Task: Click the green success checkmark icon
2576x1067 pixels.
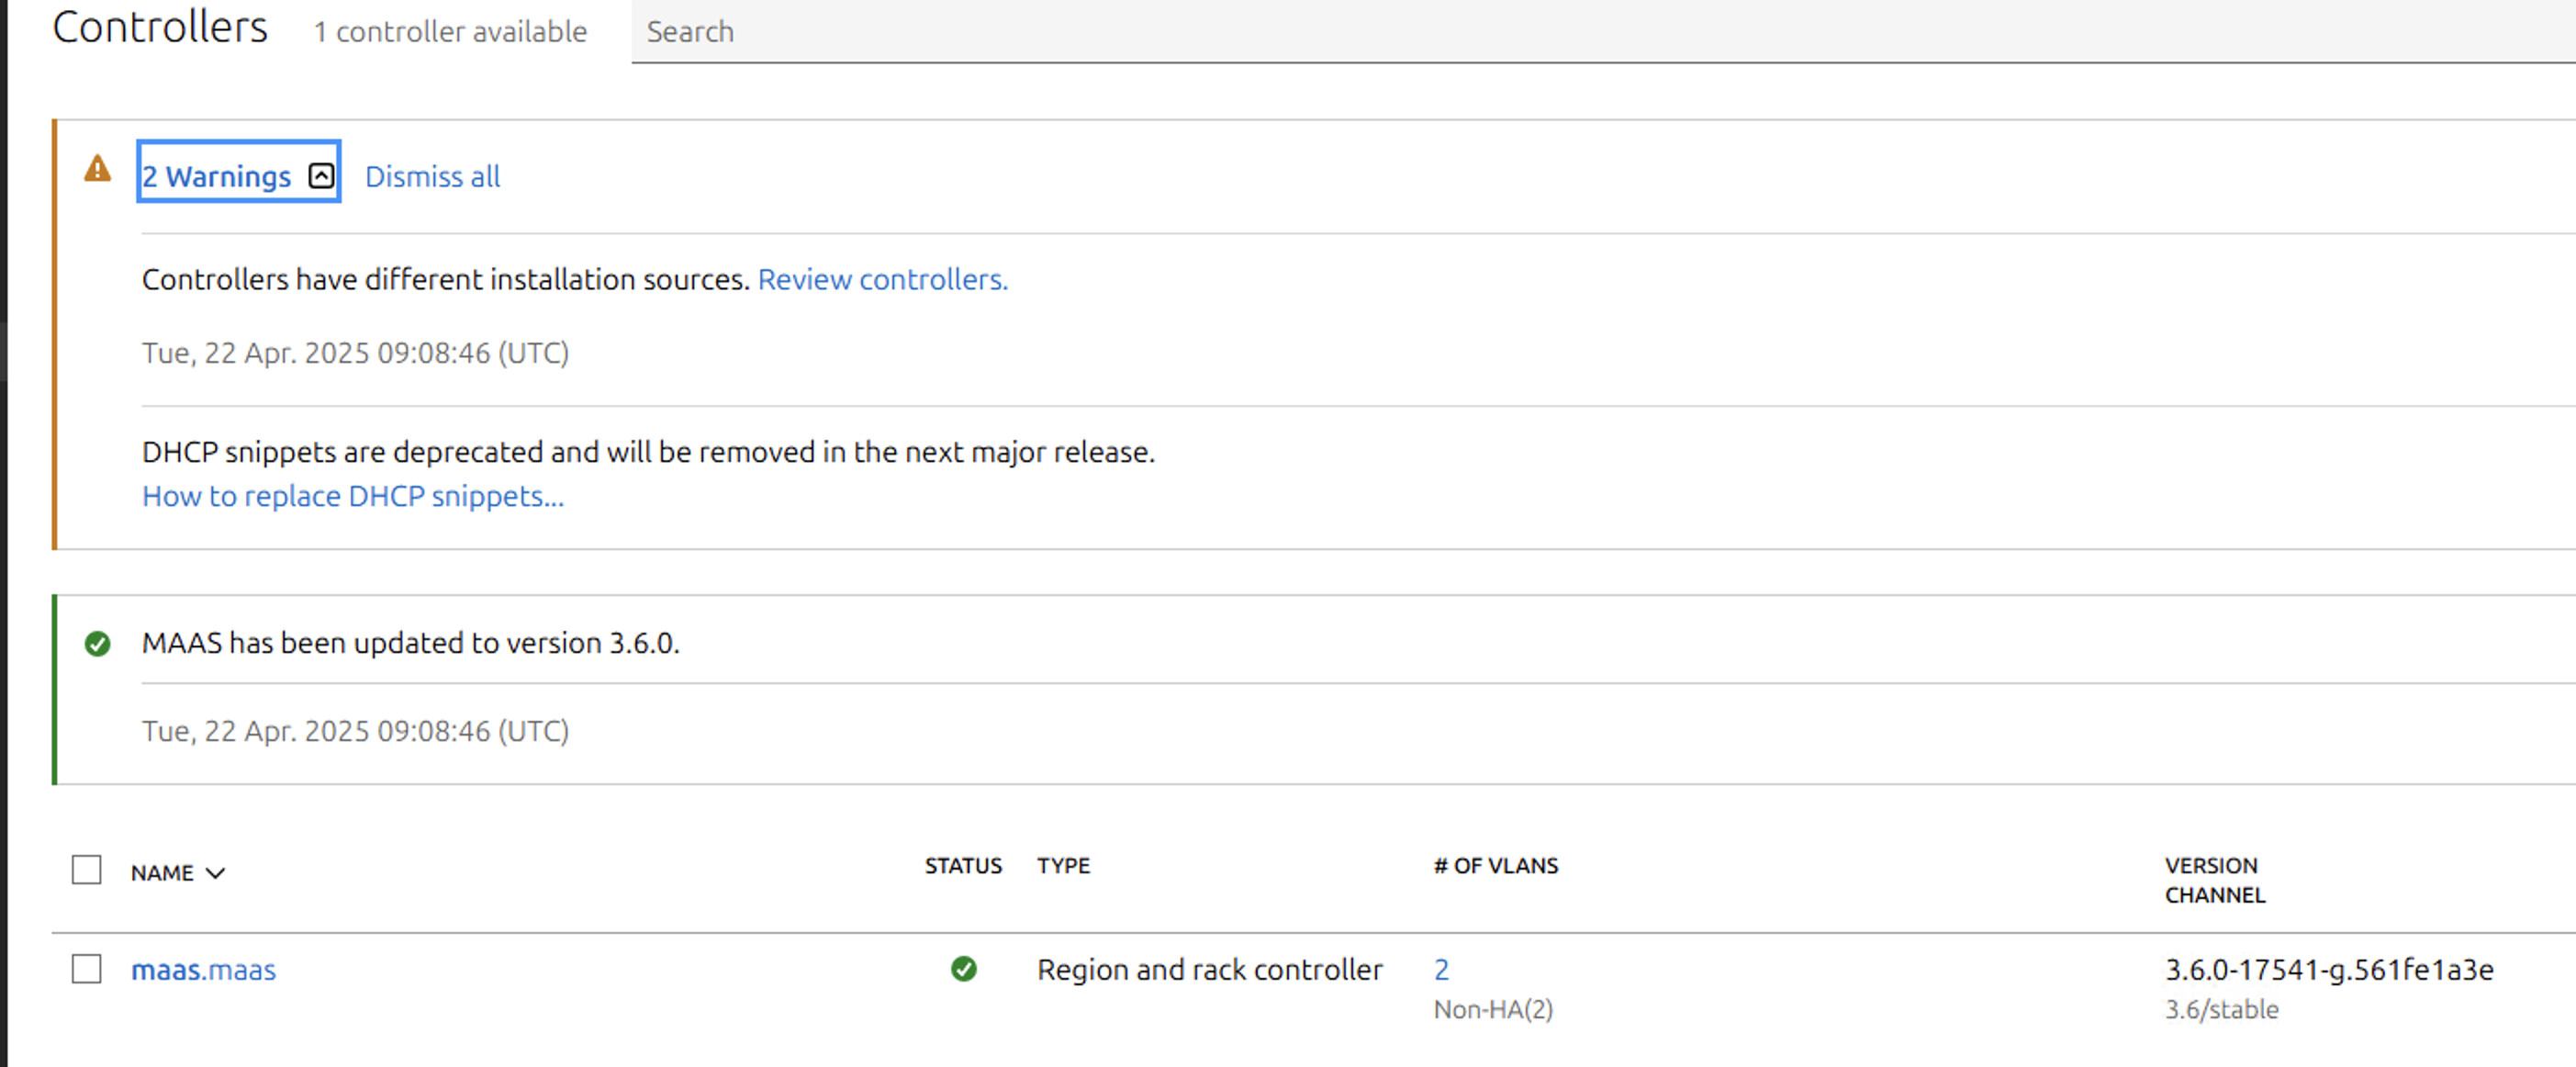Action: click(97, 643)
